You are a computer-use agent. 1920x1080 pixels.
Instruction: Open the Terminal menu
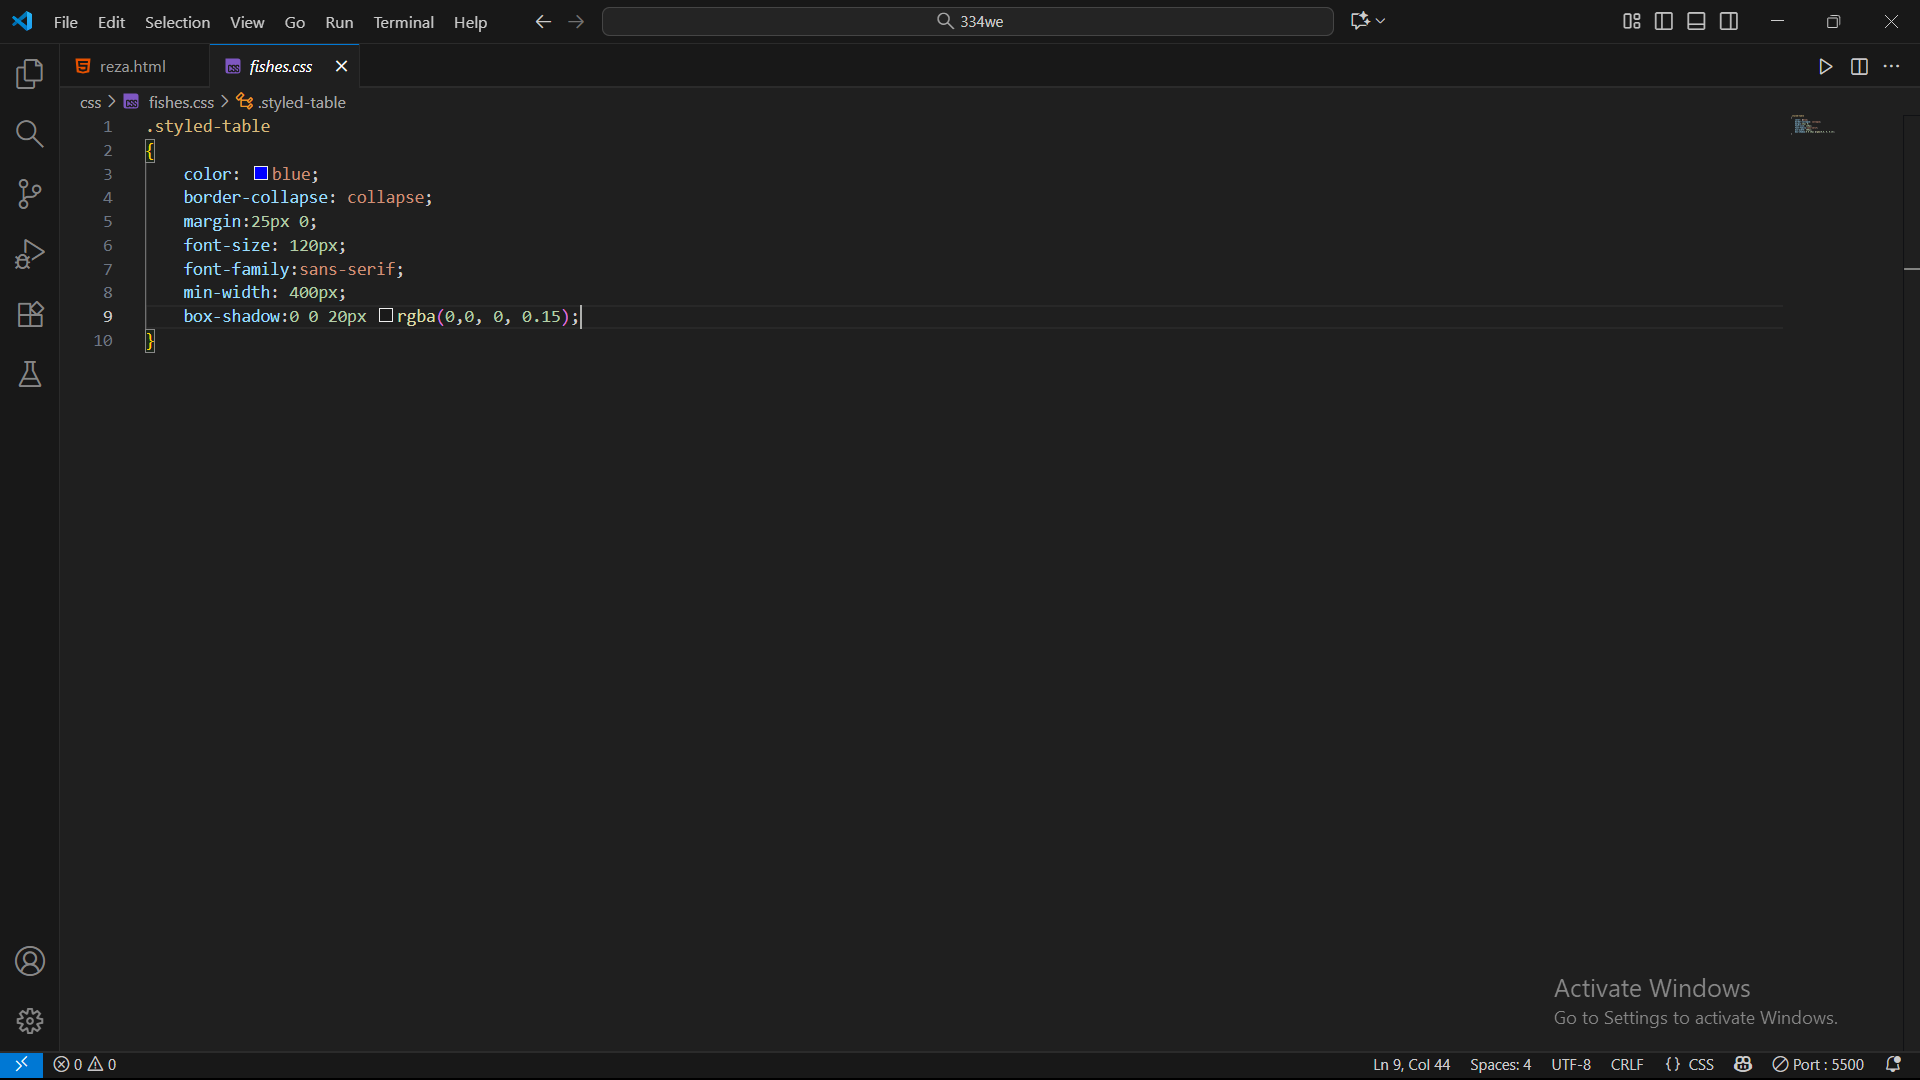coord(403,22)
